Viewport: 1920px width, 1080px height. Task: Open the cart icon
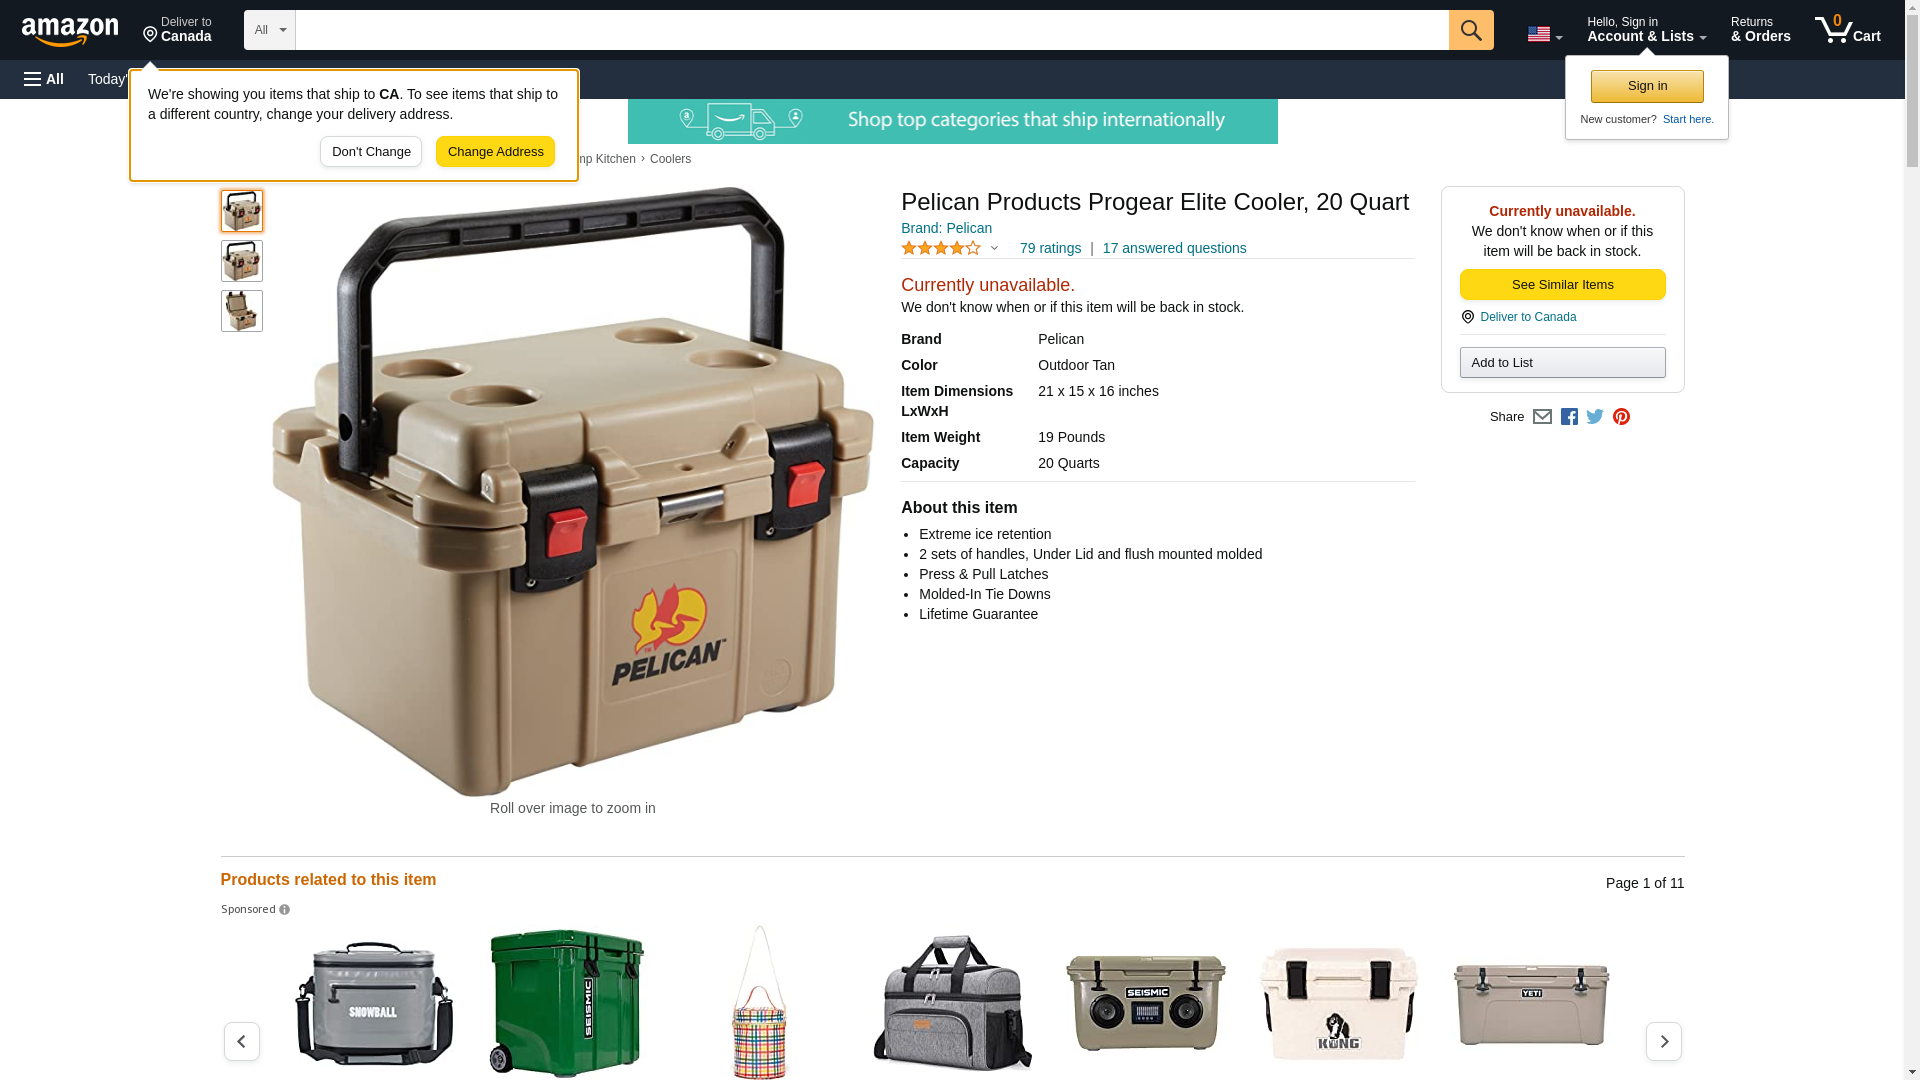pos(1847,30)
